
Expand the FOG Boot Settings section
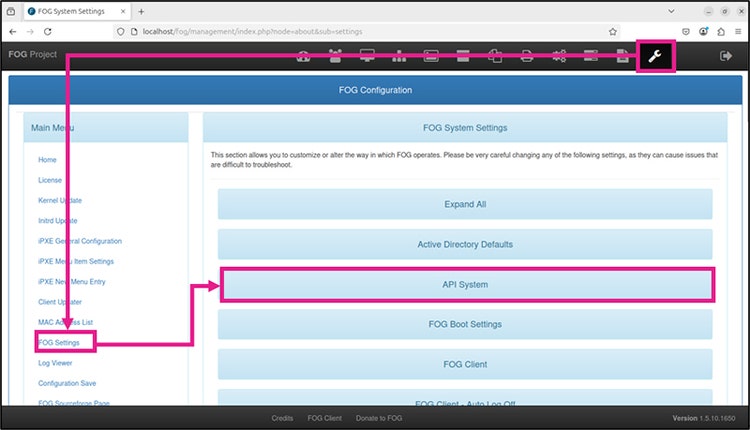pos(465,324)
